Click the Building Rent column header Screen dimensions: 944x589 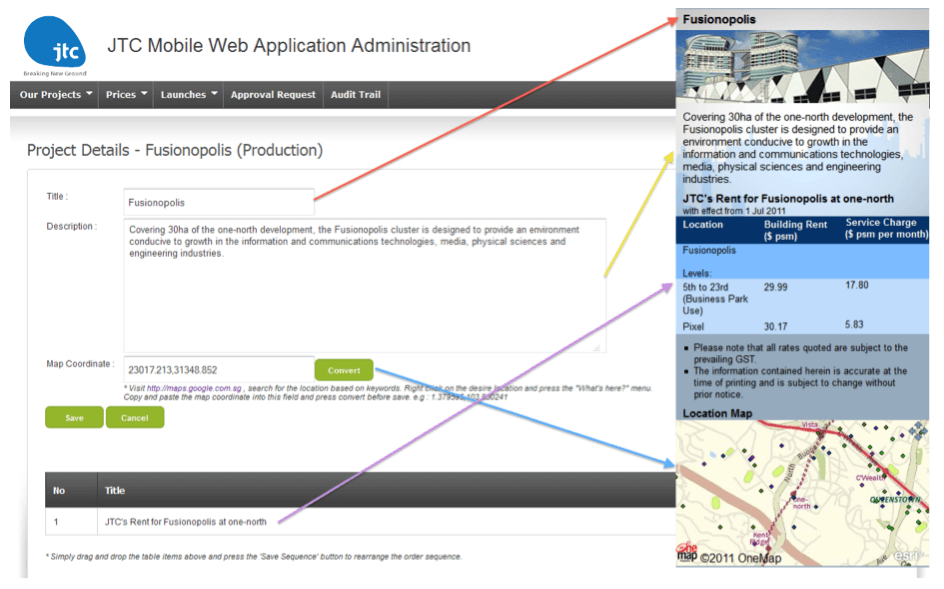tap(795, 230)
